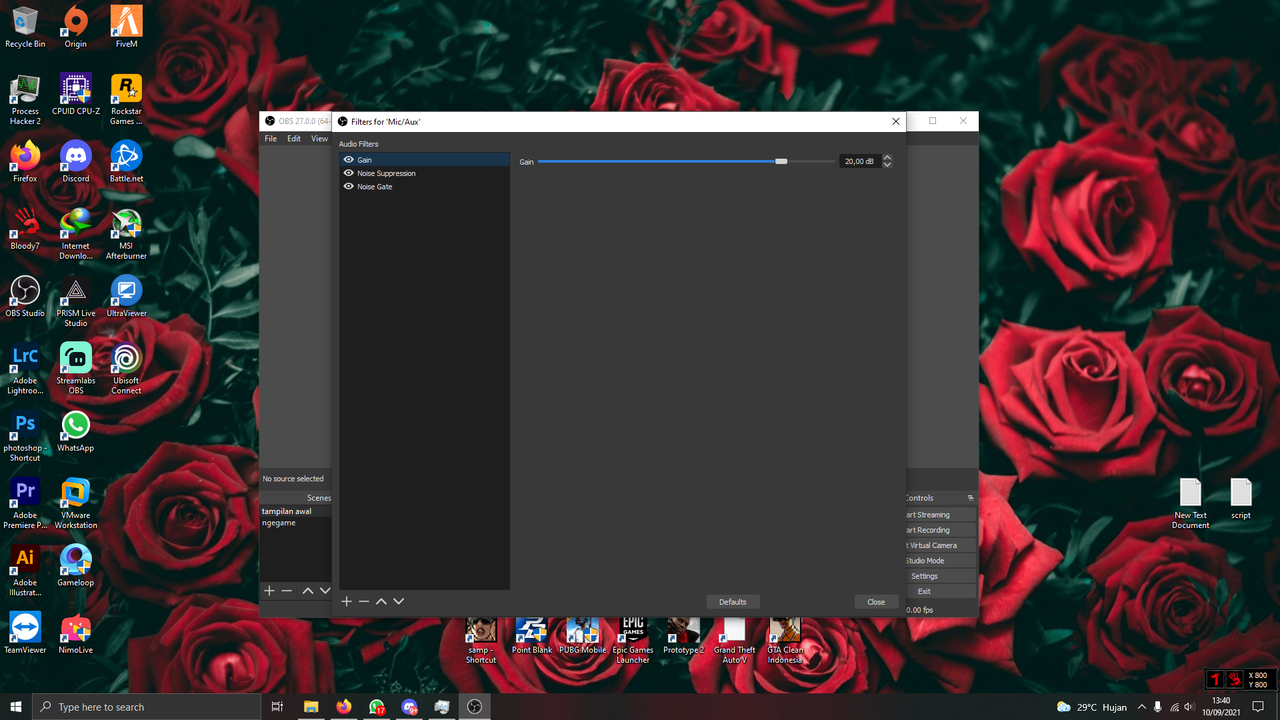
Task: Click the Gain slider handle
Action: point(781,161)
